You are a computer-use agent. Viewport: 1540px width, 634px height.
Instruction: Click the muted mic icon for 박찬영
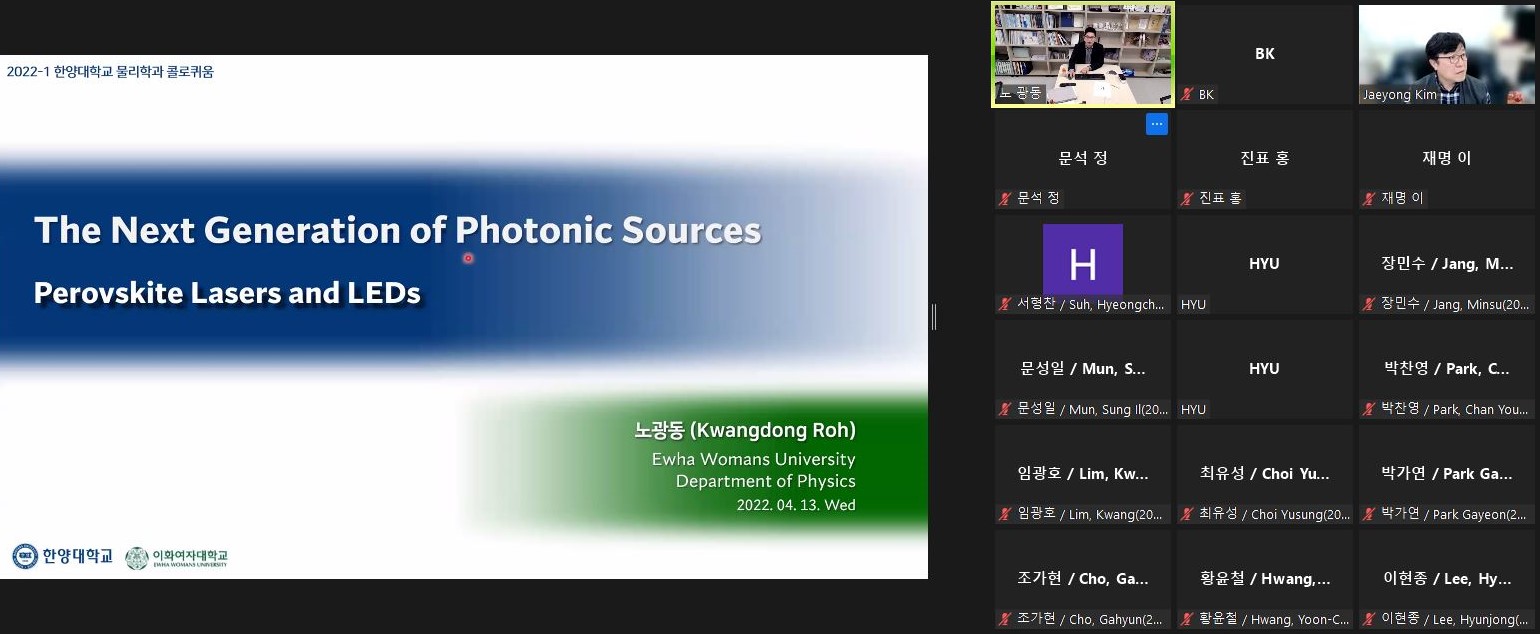(1369, 409)
